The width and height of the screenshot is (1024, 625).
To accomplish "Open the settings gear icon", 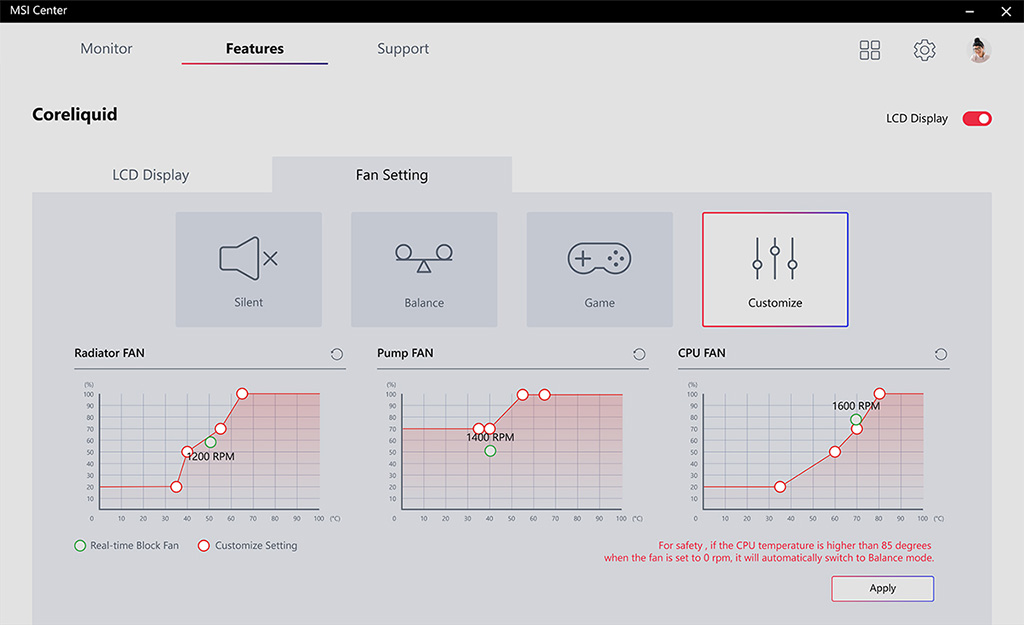I will [x=924, y=50].
